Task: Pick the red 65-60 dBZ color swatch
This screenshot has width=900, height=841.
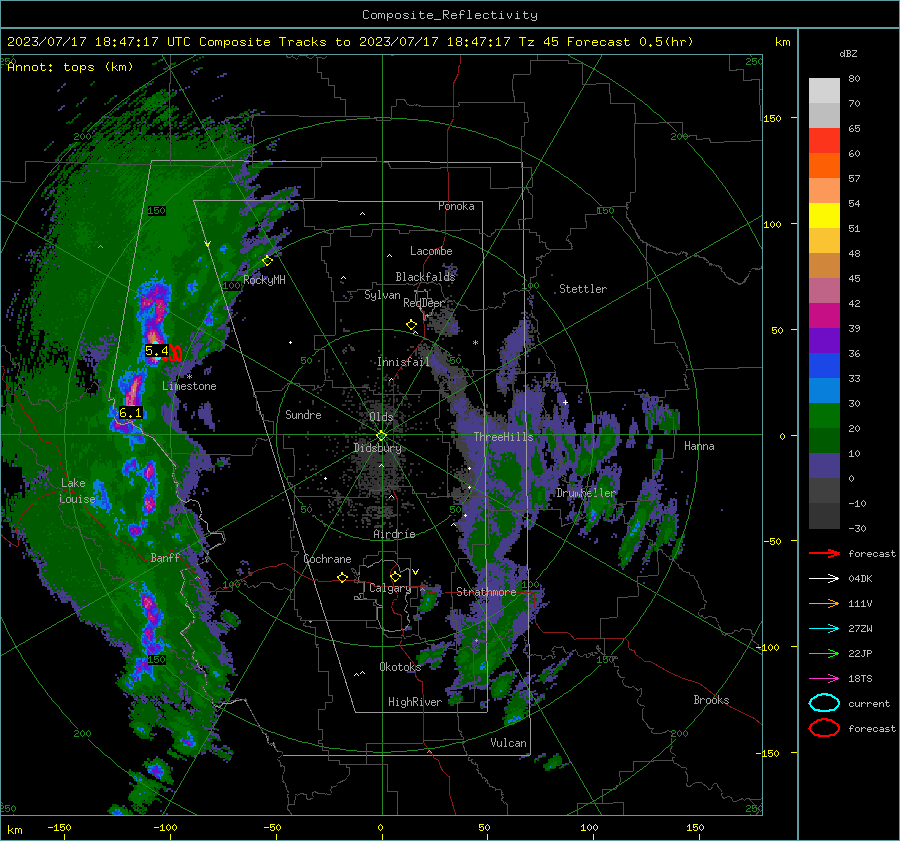Action: 824,141
